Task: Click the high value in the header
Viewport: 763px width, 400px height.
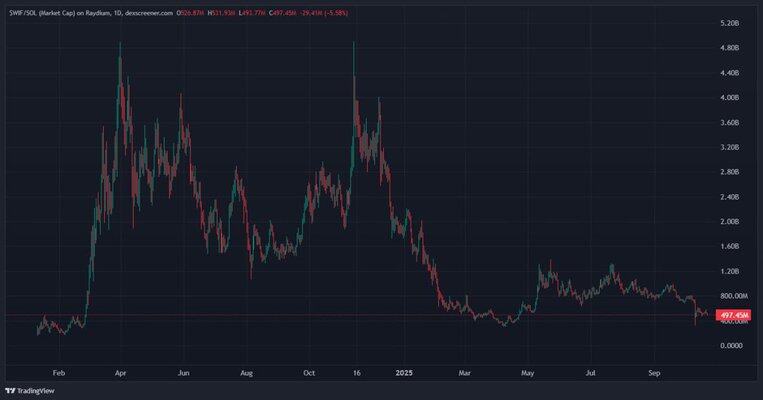Action: pyautogui.click(x=222, y=10)
